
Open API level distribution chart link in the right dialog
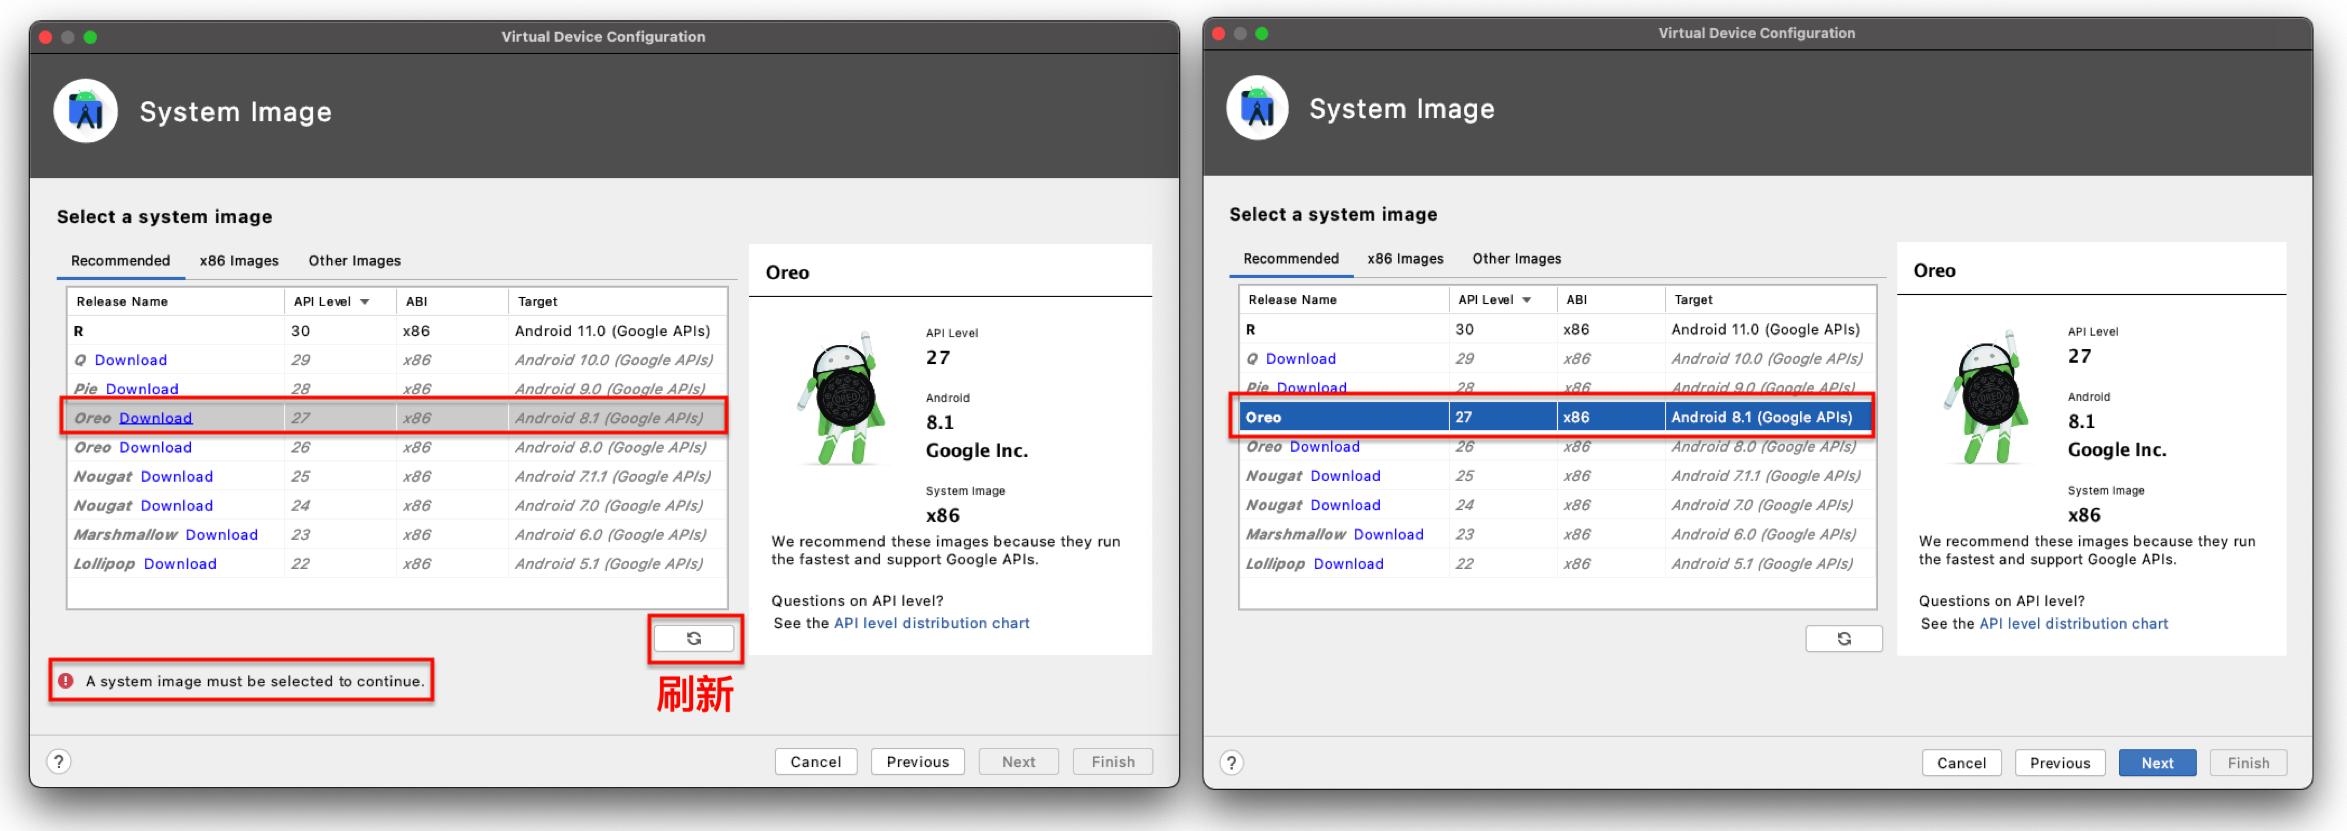(2073, 624)
